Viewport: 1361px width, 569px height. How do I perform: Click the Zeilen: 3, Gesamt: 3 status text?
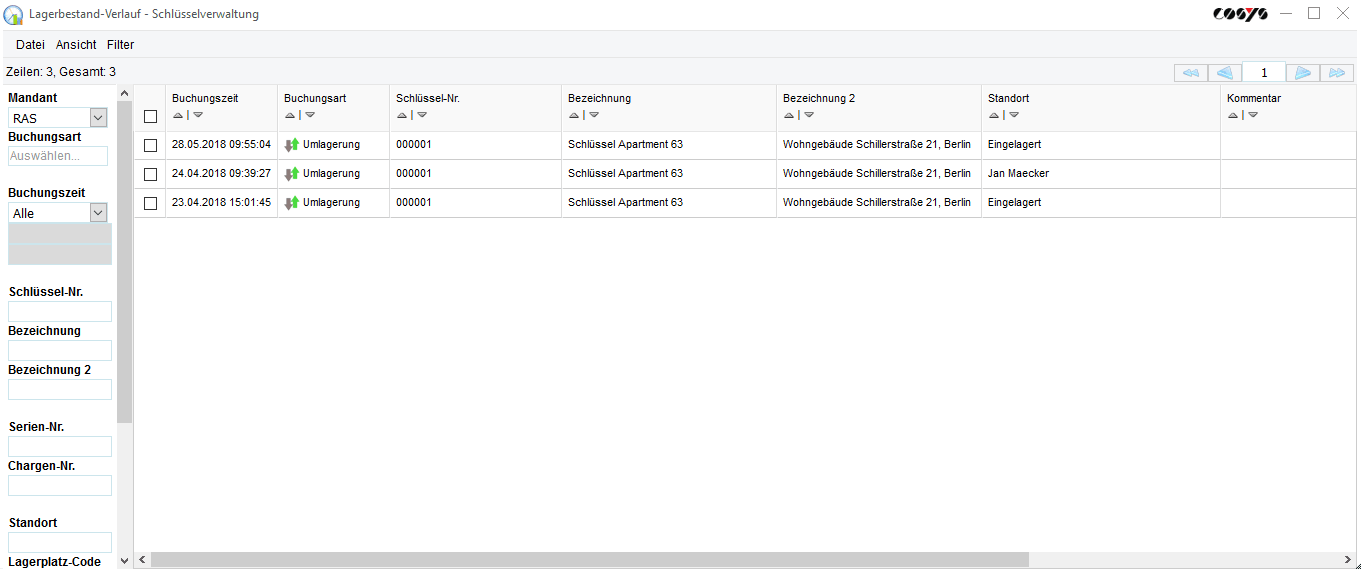(x=61, y=72)
